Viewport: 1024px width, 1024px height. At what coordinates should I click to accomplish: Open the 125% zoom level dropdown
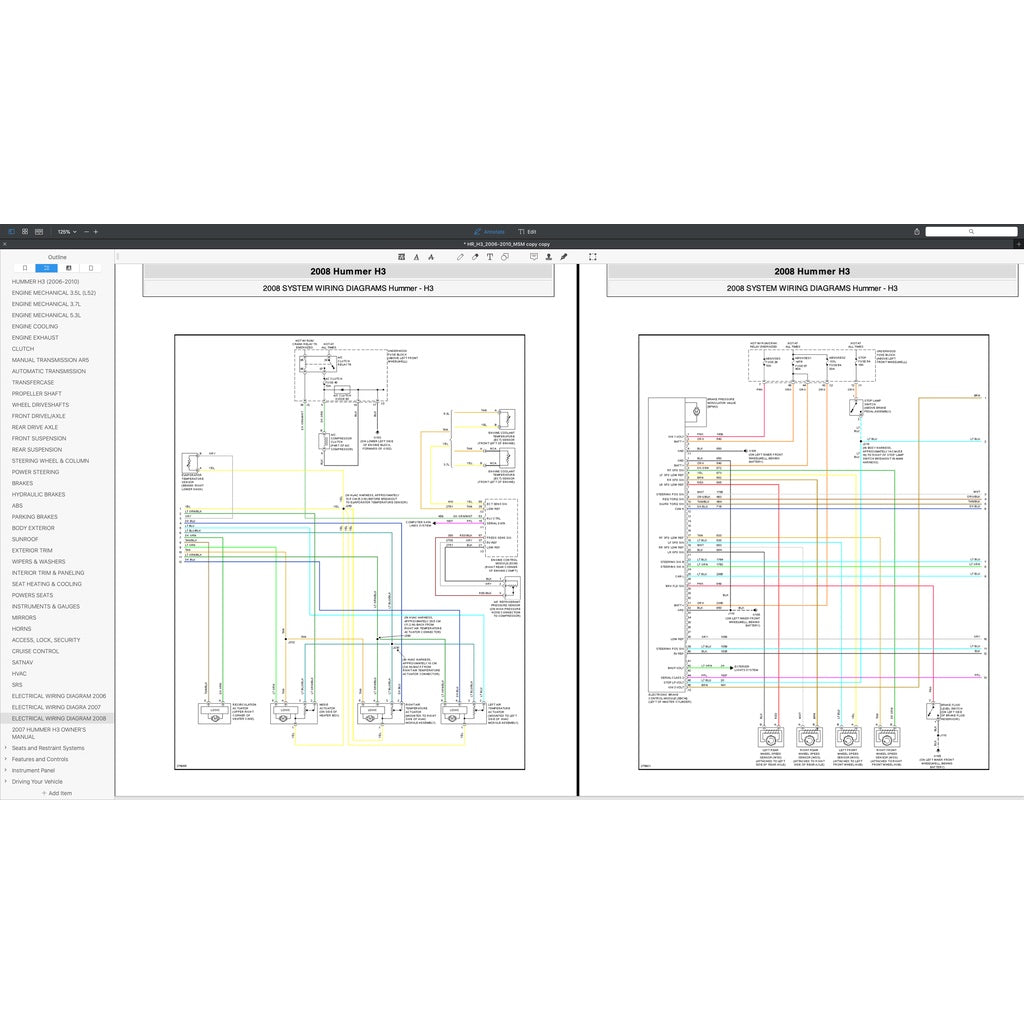point(65,231)
